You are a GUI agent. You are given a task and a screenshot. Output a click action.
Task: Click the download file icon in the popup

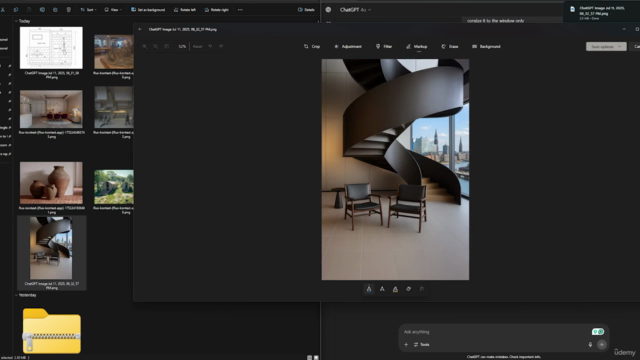(572, 9)
